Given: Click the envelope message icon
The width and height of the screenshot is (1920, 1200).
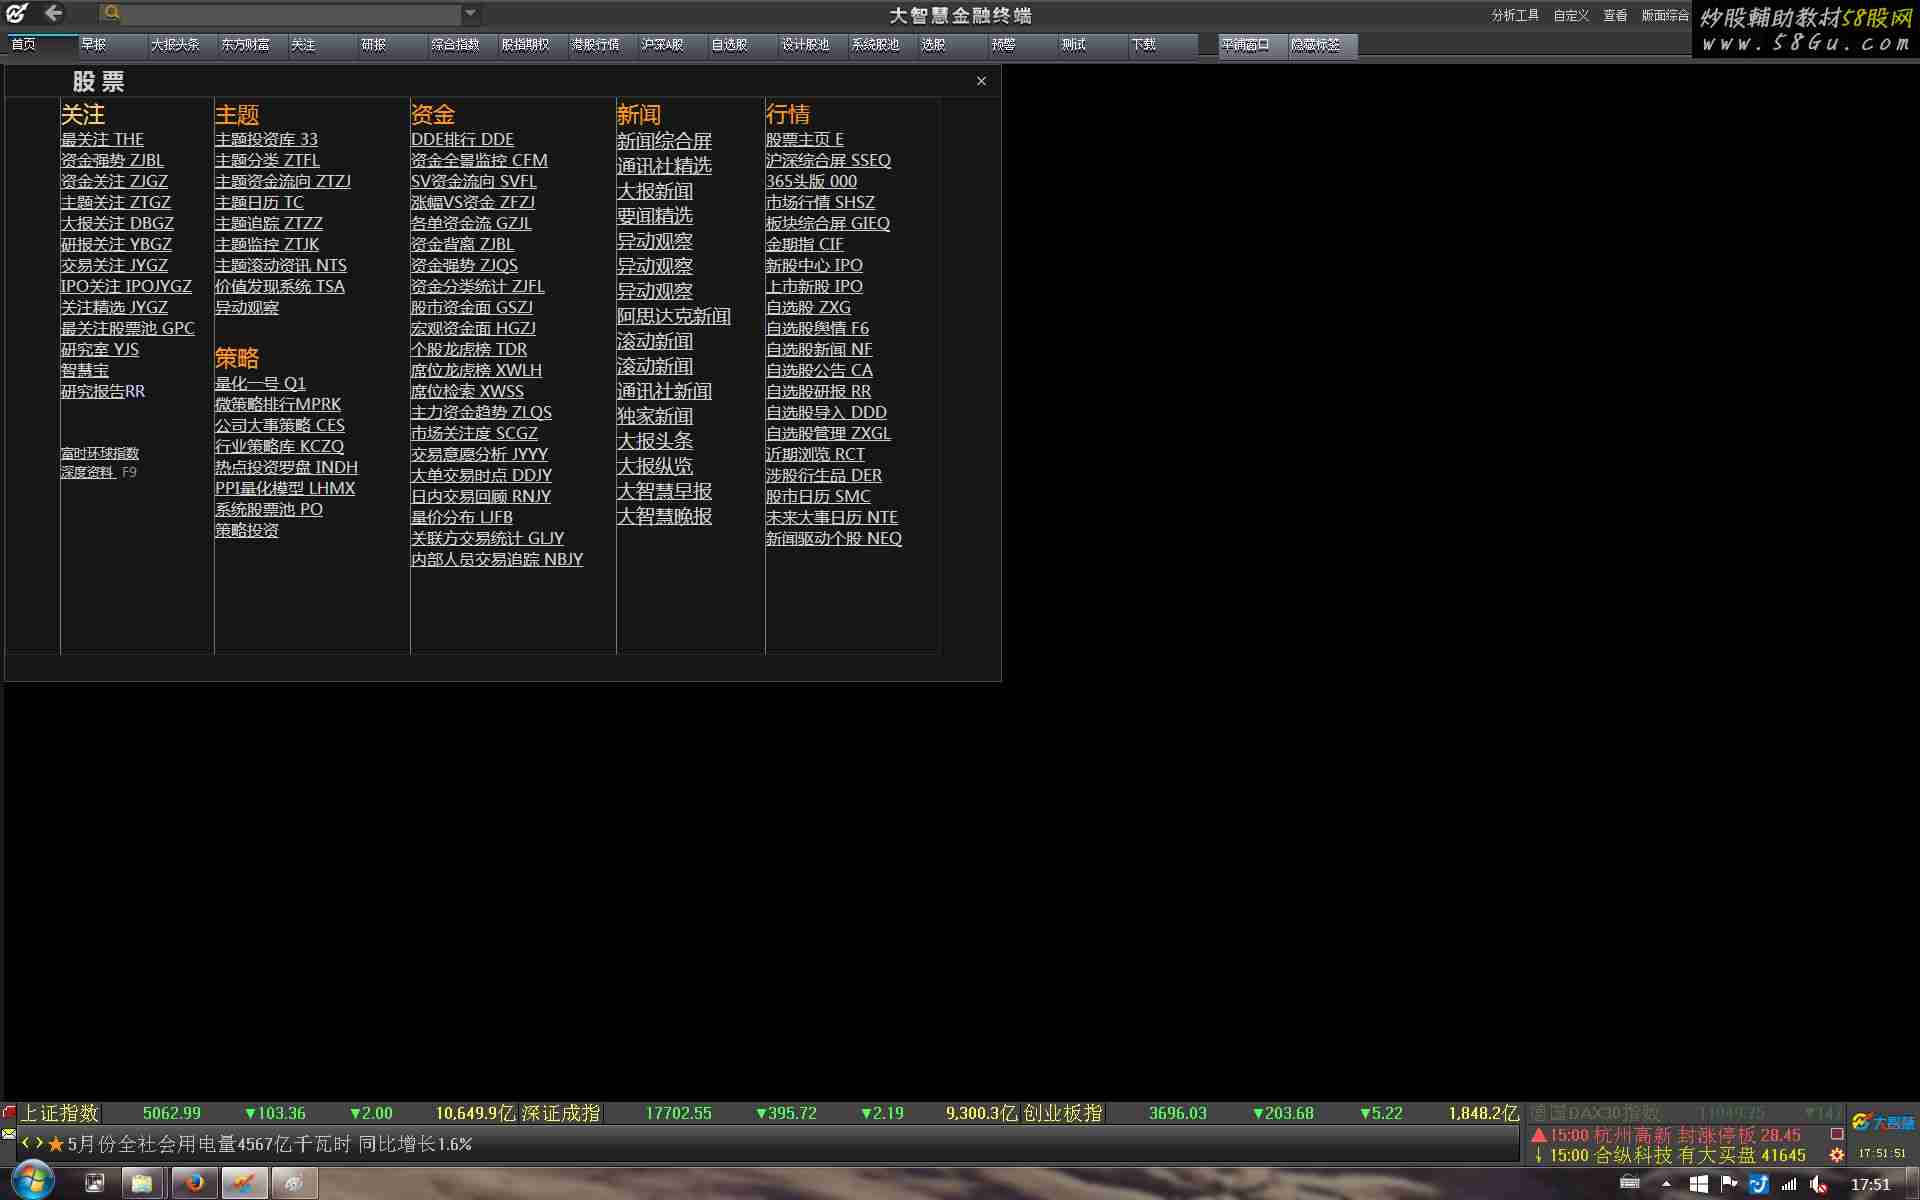Looking at the screenshot, I should pos(9,1134).
